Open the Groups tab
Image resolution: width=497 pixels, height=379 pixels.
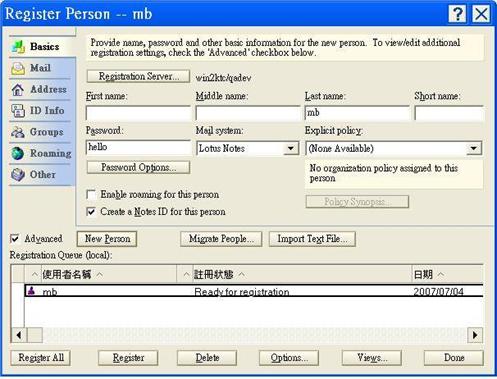tap(41, 132)
